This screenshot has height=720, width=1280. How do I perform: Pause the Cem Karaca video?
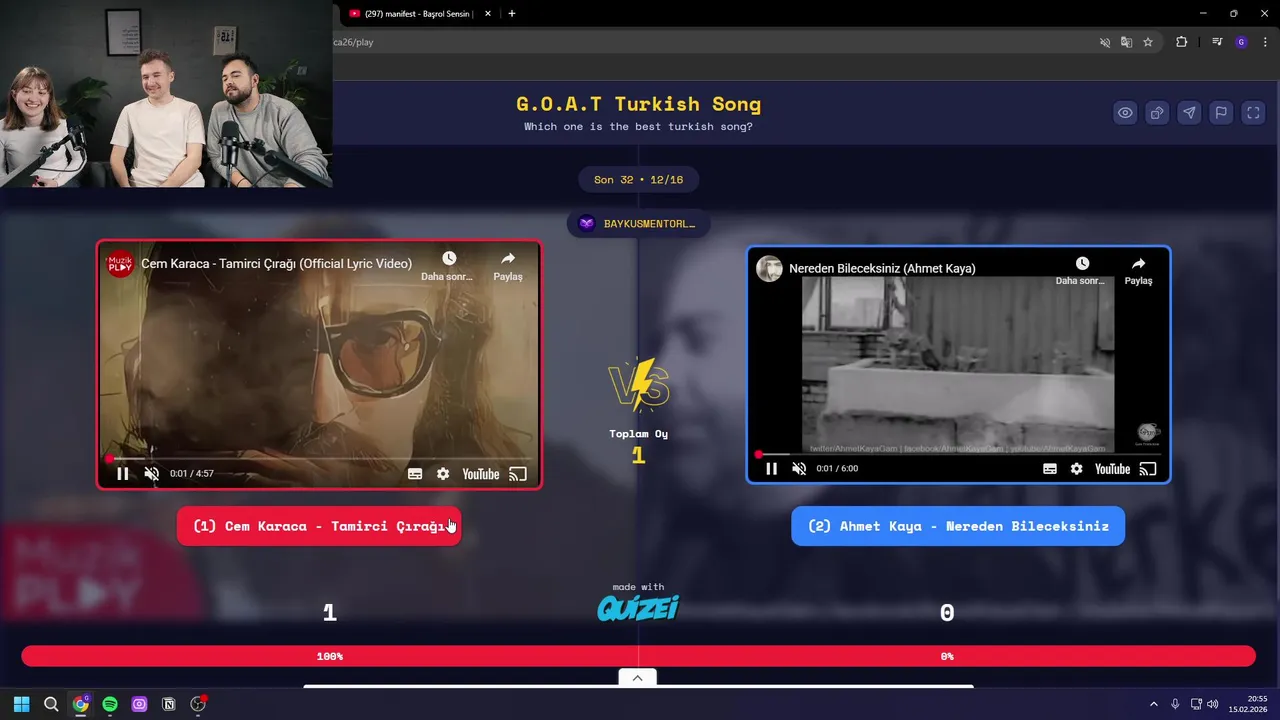point(122,474)
